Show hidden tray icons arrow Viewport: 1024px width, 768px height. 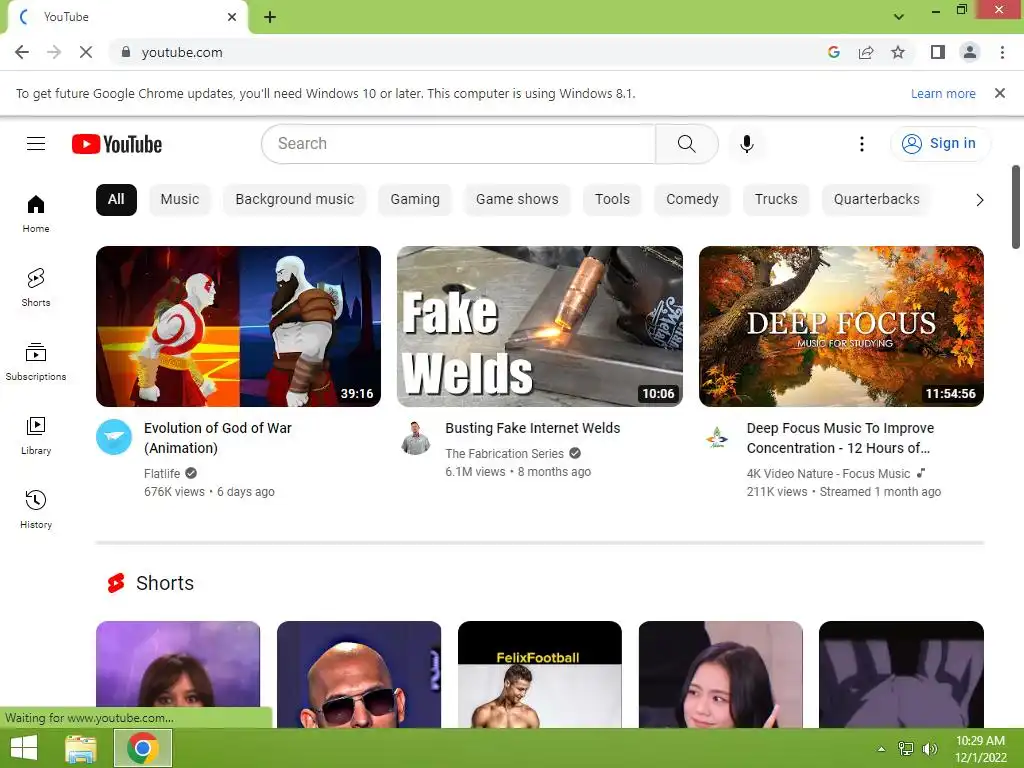pyautogui.click(x=881, y=749)
